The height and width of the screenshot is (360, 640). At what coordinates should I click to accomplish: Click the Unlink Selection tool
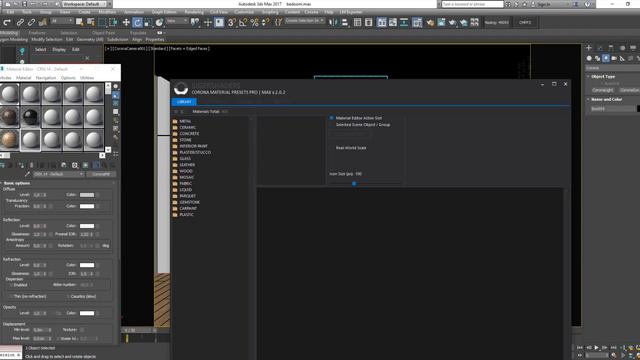[x=31, y=22]
